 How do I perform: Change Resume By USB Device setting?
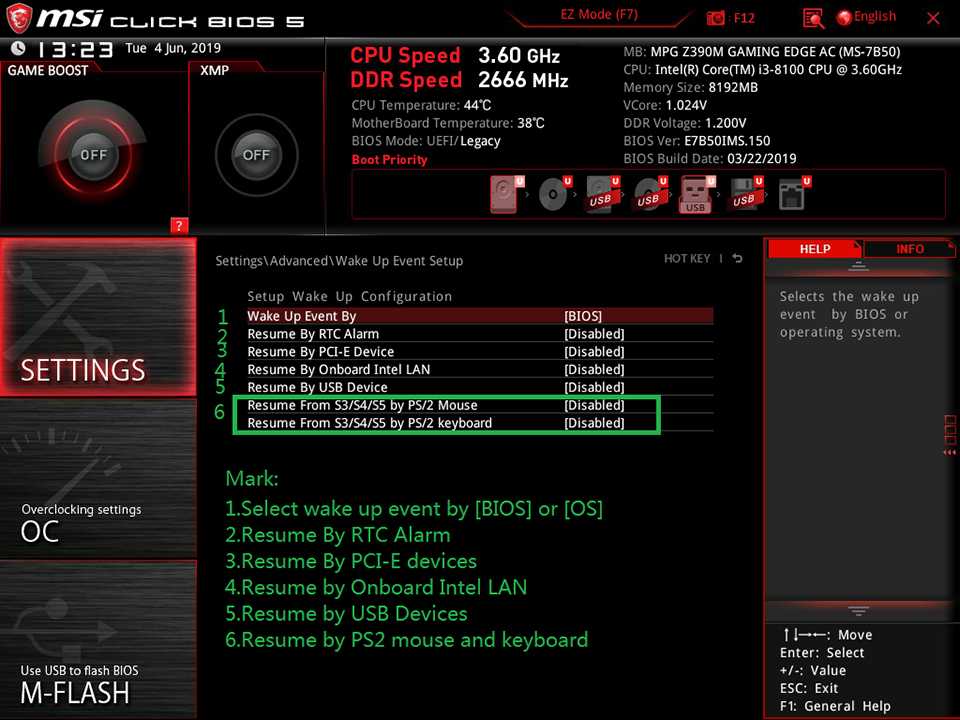click(593, 387)
